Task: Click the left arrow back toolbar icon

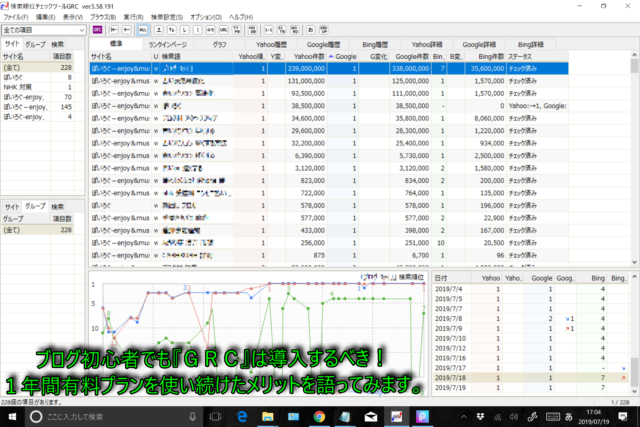Action: pos(127,30)
